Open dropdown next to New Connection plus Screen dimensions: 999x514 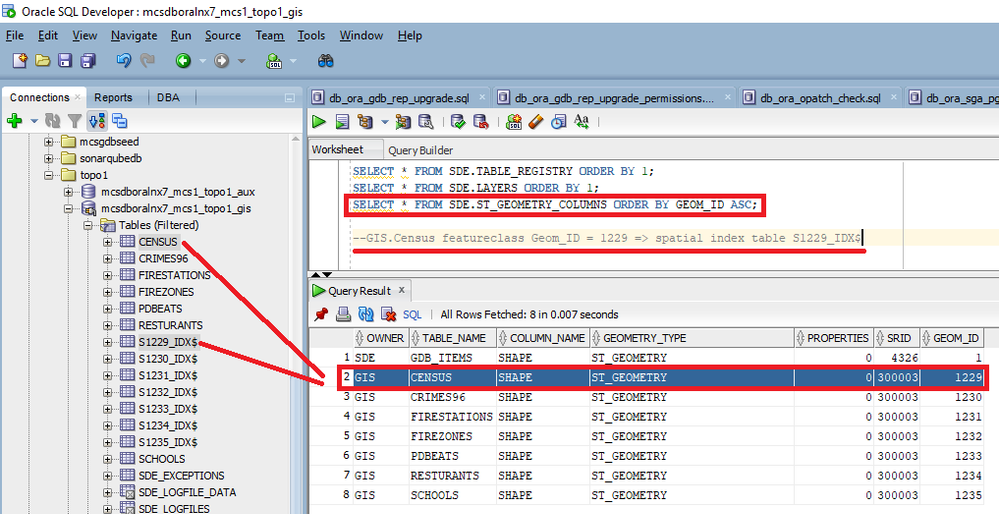pos(34,121)
